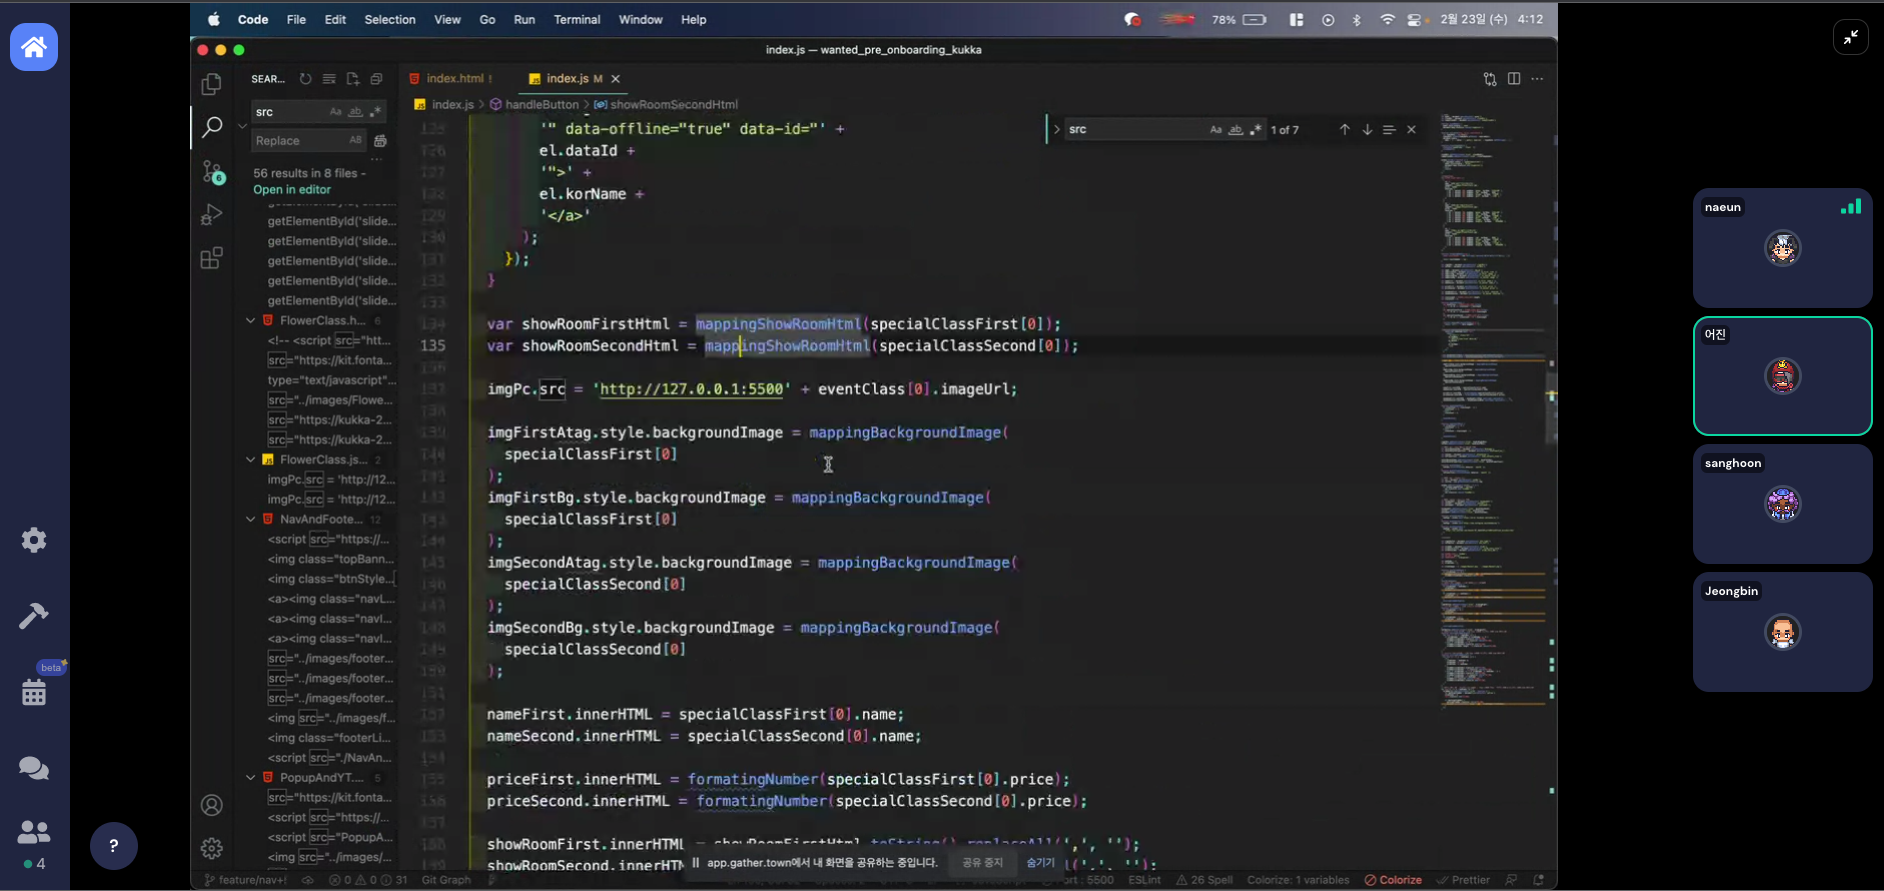
Task: Click the Clear Search Results icon
Action: (329, 79)
